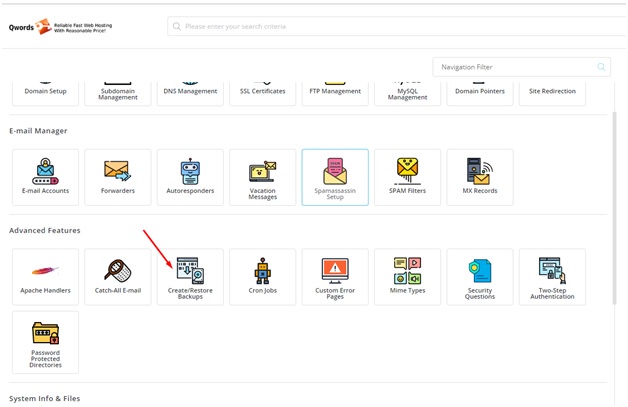Open Spamassassin Setup

pos(335,177)
